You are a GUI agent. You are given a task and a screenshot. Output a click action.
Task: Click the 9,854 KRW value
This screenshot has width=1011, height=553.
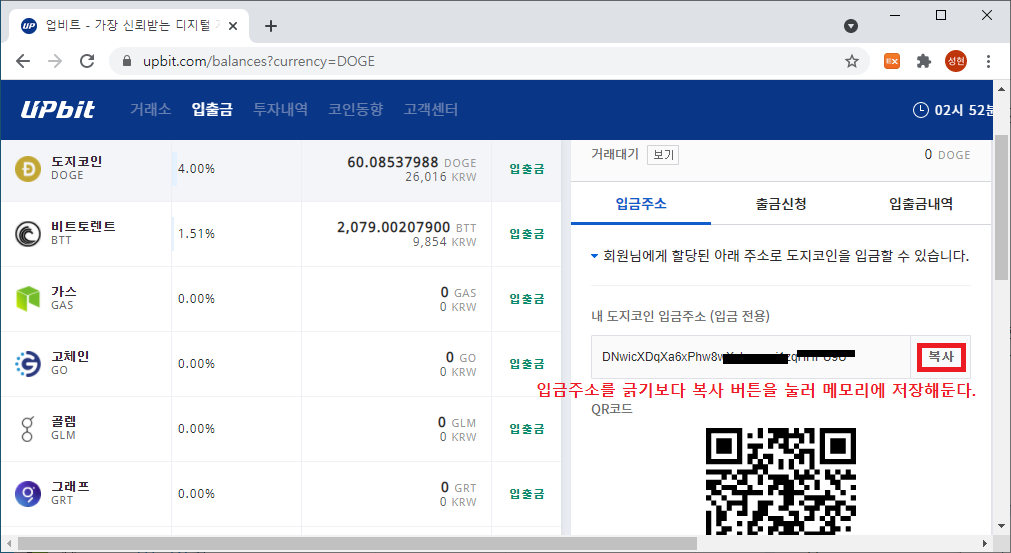click(x=444, y=242)
